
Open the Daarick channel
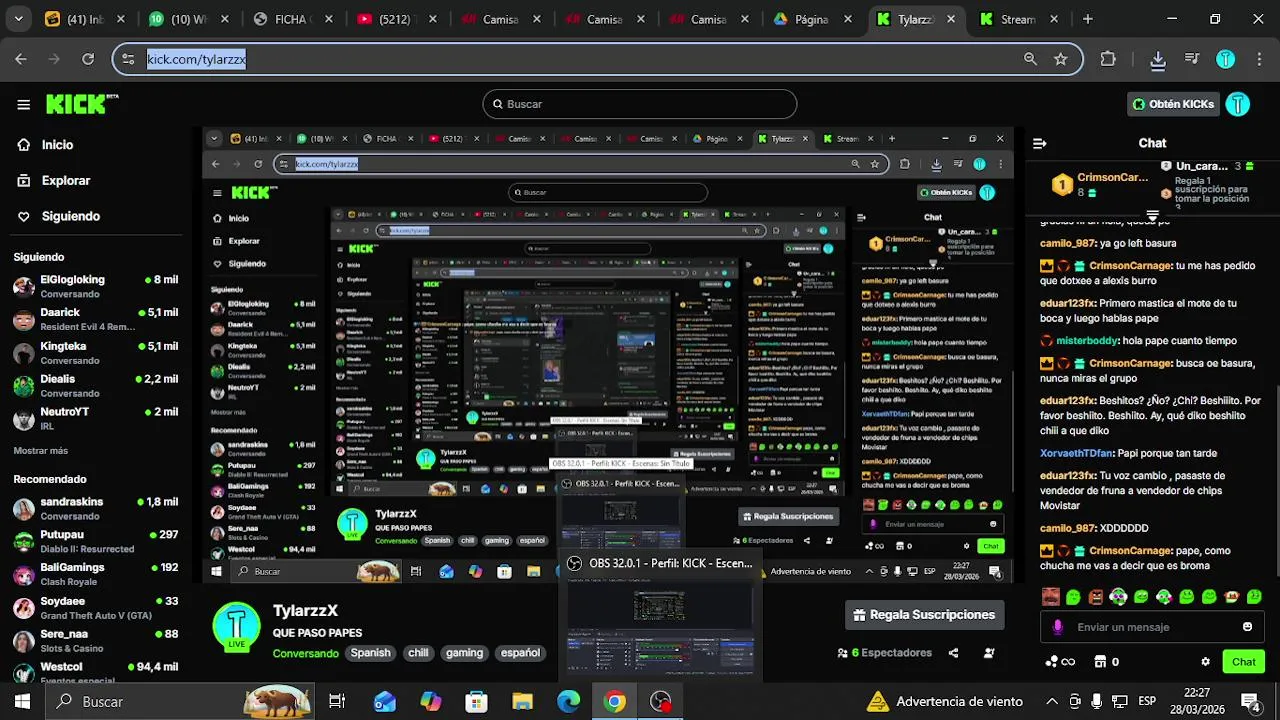[95, 319]
